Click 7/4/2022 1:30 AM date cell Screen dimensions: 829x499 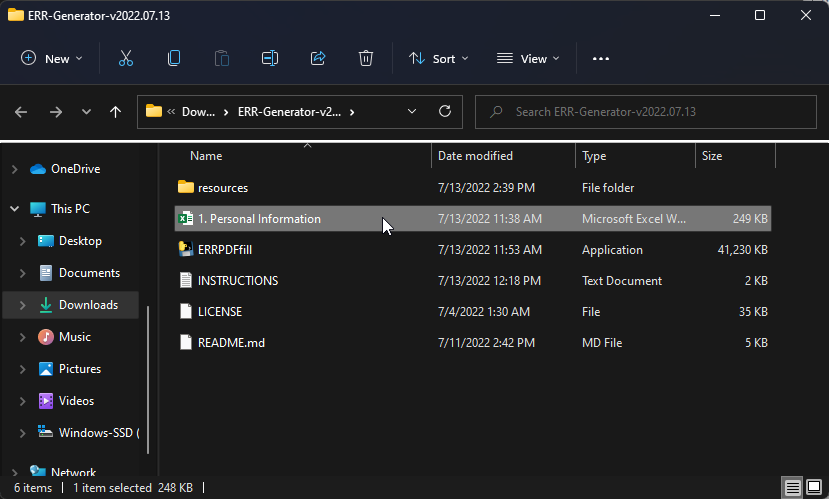484,312
